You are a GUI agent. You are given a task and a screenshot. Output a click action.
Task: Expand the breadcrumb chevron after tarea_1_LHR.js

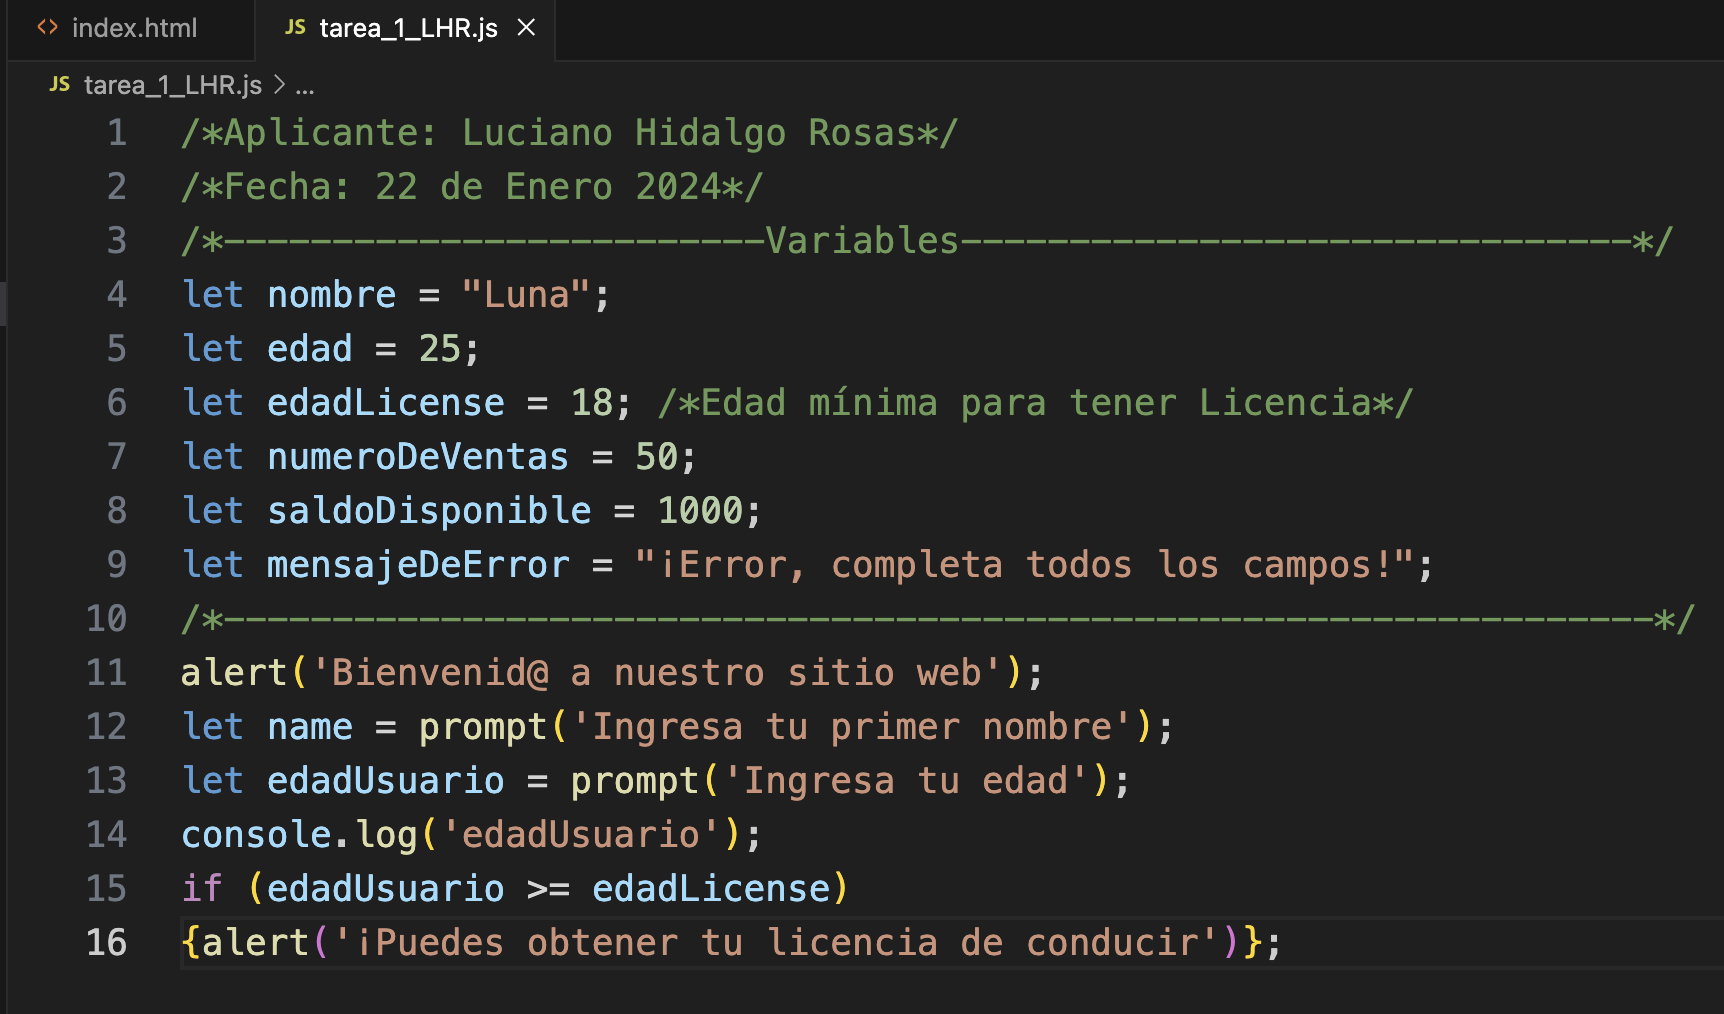(279, 85)
